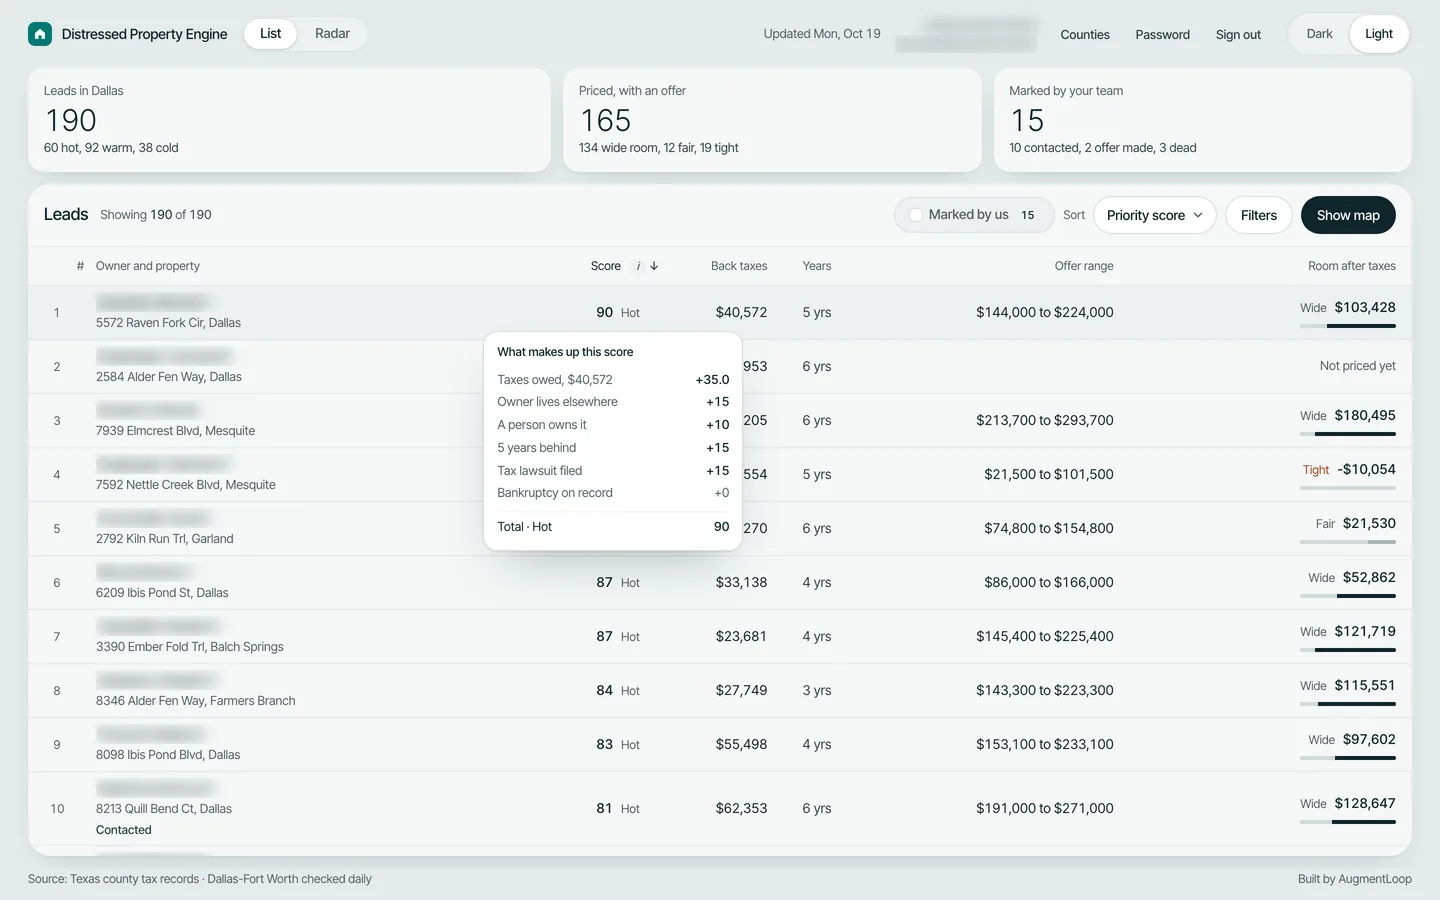The height and width of the screenshot is (900, 1440).
Task: Click the Room after taxes header
Action: (1352, 266)
